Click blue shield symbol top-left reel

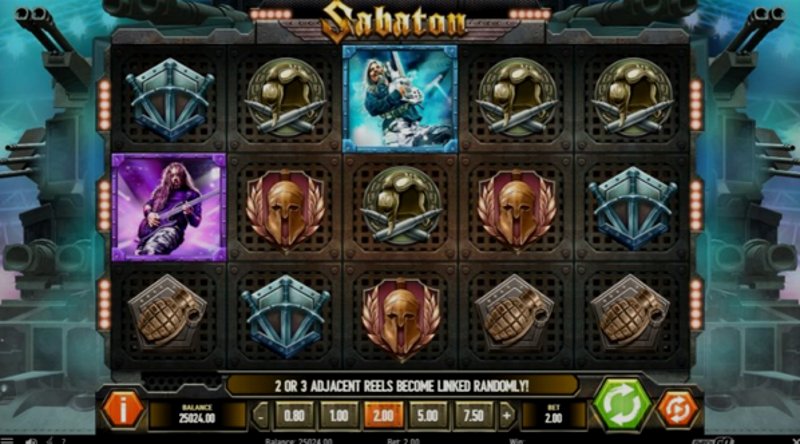[169, 99]
